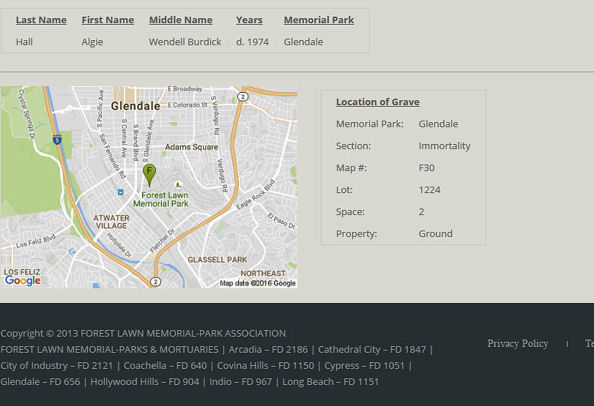Image resolution: width=594 pixels, height=406 pixels.
Task: Click the Los Feliz map label
Action: pyautogui.click(x=22, y=272)
